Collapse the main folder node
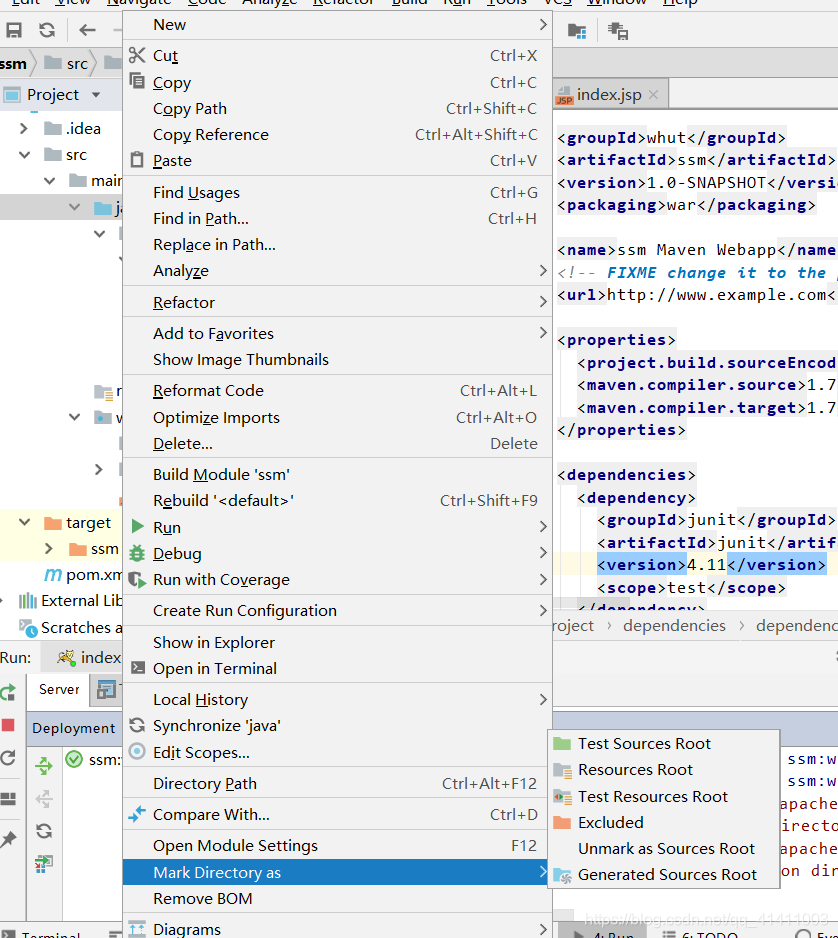 [50, 181]
